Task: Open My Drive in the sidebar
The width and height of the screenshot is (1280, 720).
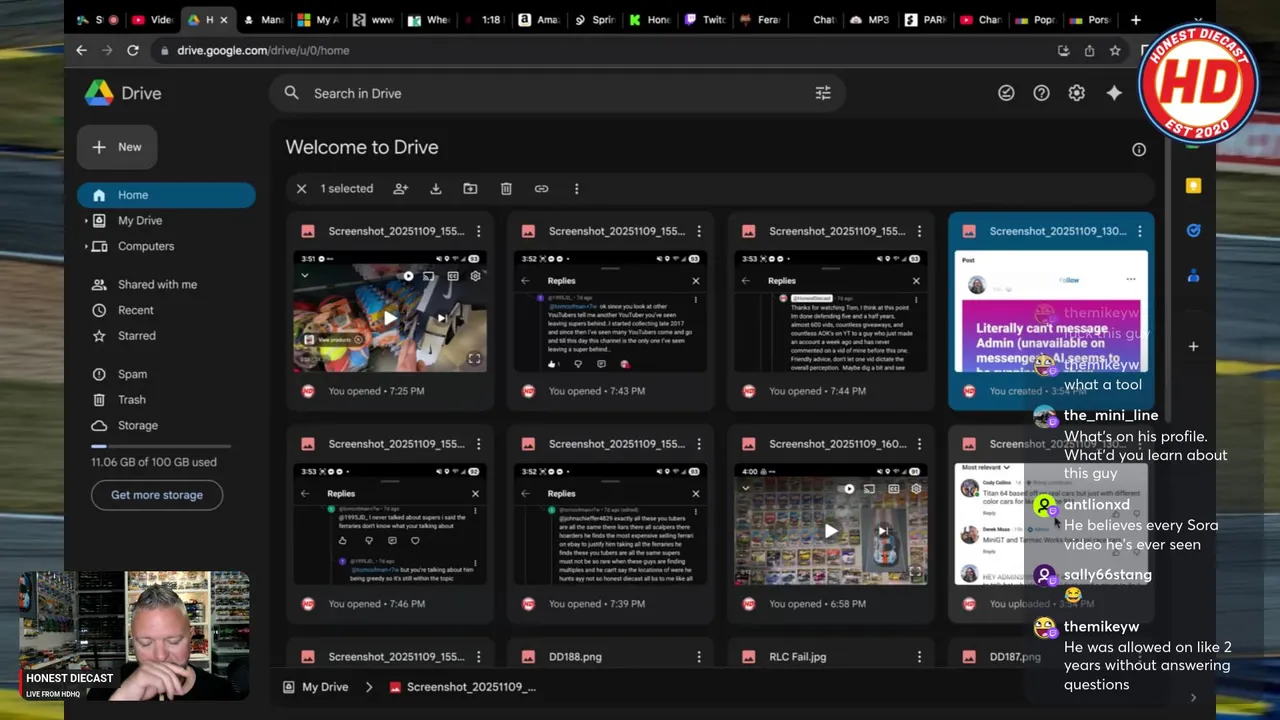Action: [x=140, y=220]
